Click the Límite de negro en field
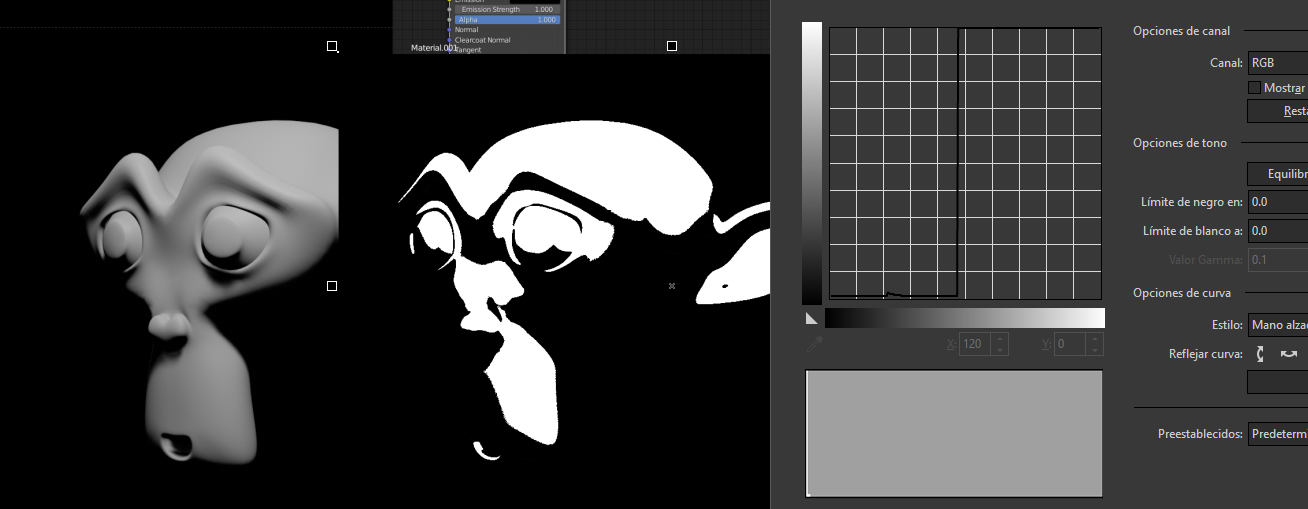Viewport: 1308px width, 509px height. tap(1277, 202)
